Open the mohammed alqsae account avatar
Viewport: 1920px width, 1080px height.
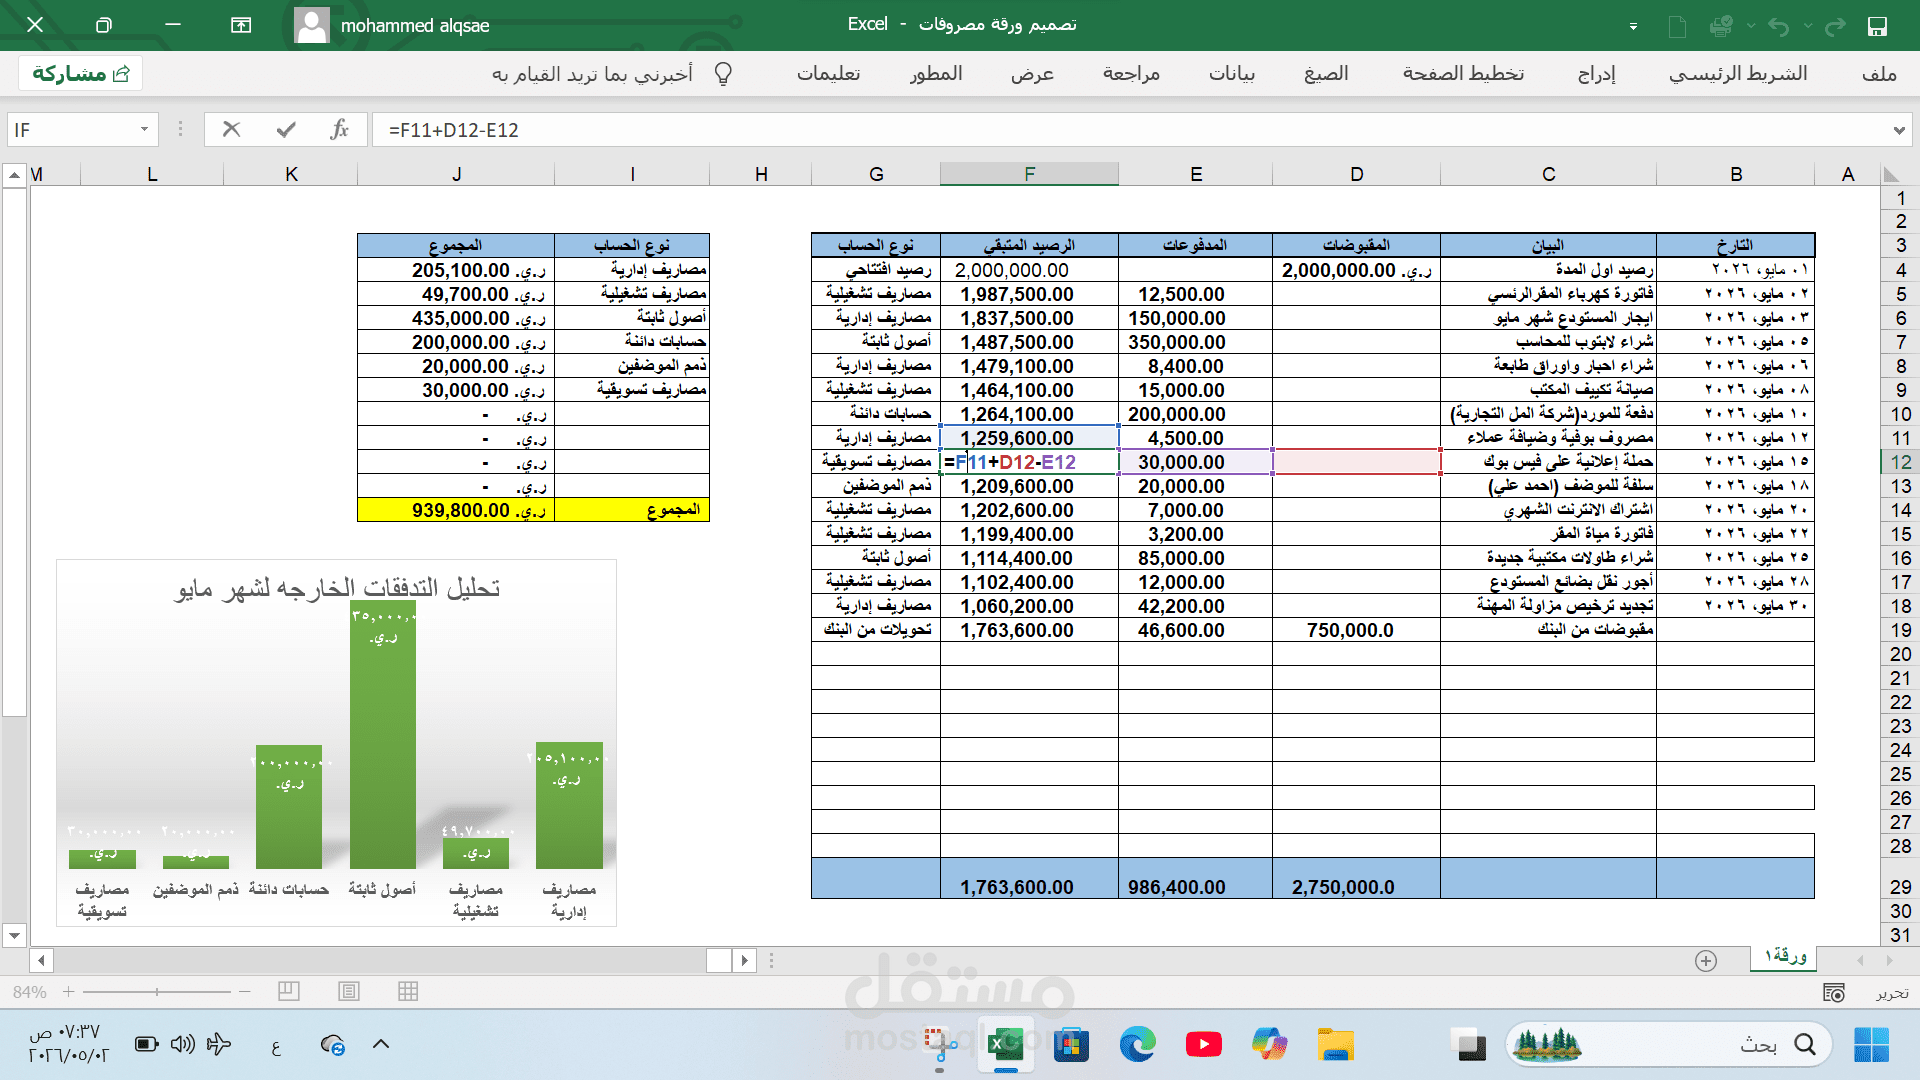click(x=311, y=25)
